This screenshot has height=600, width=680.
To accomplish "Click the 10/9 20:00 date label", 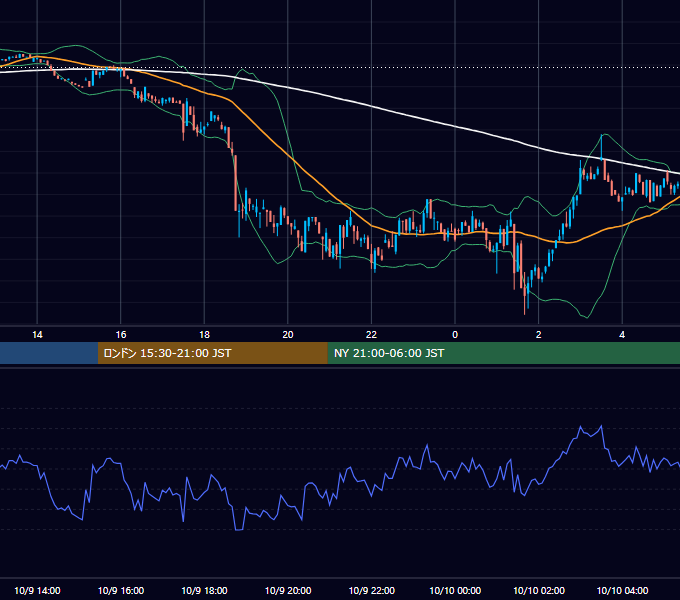I will [x=288, y=590].
